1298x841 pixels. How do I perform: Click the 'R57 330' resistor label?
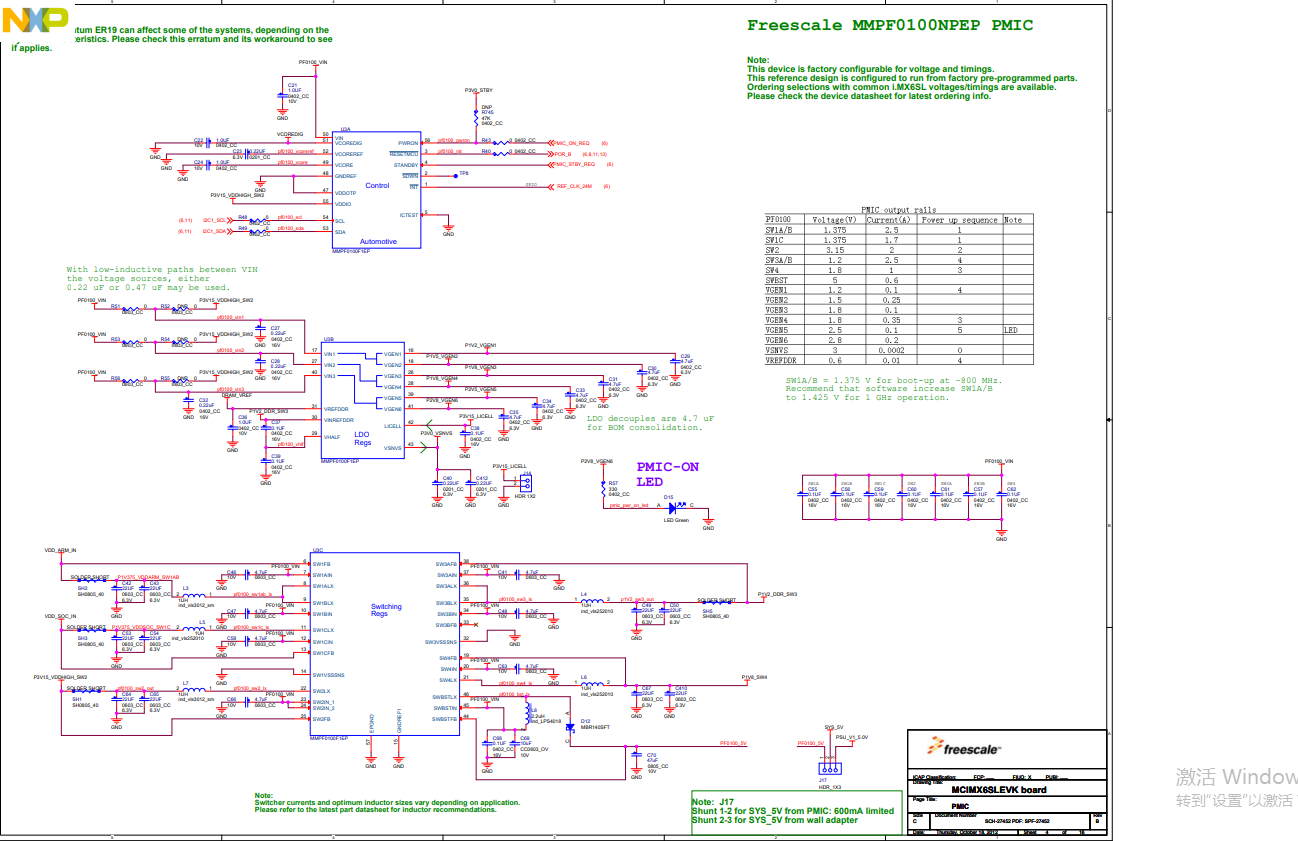pos(614,485)
